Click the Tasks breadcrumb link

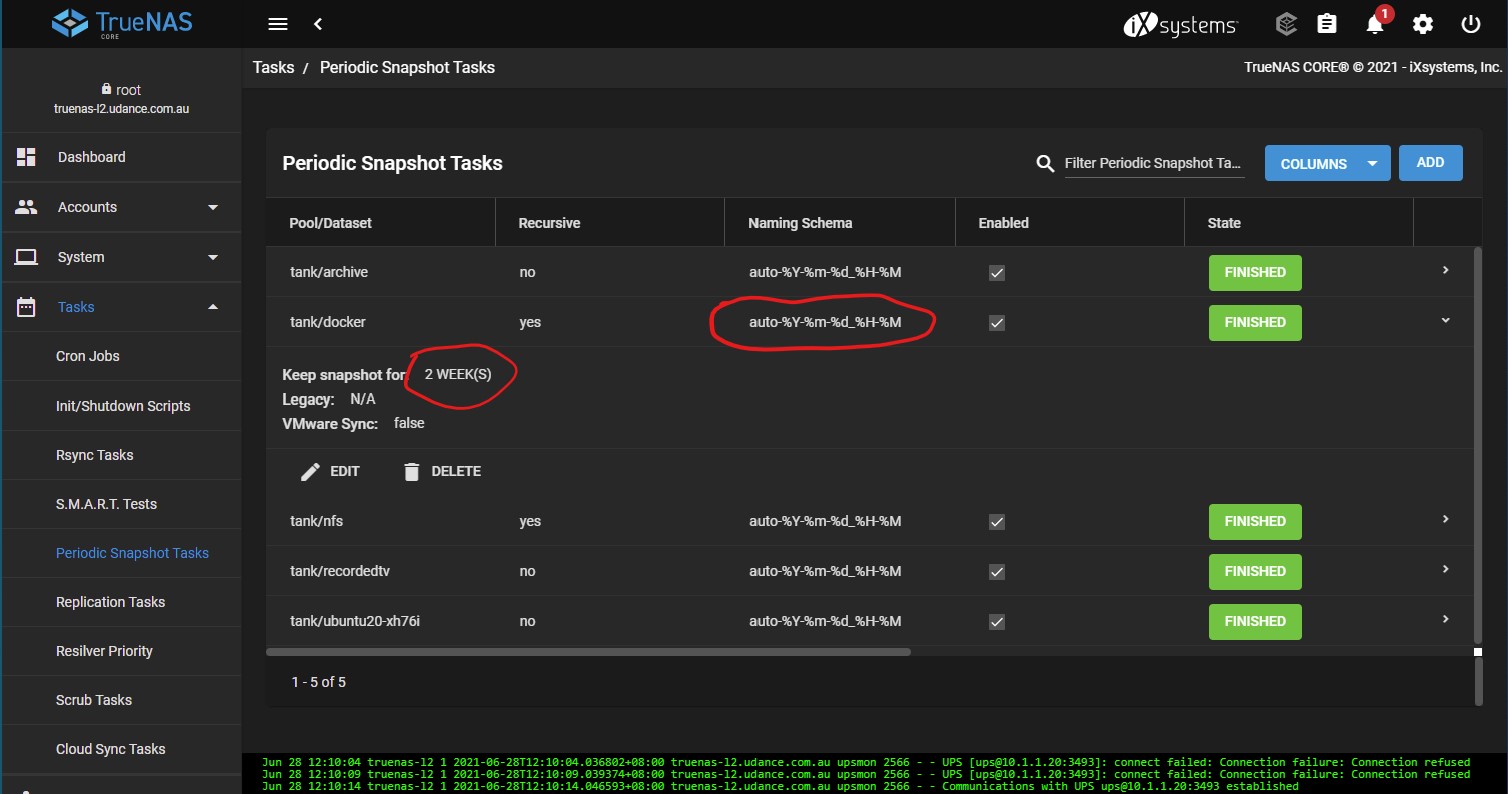point(273,68)
